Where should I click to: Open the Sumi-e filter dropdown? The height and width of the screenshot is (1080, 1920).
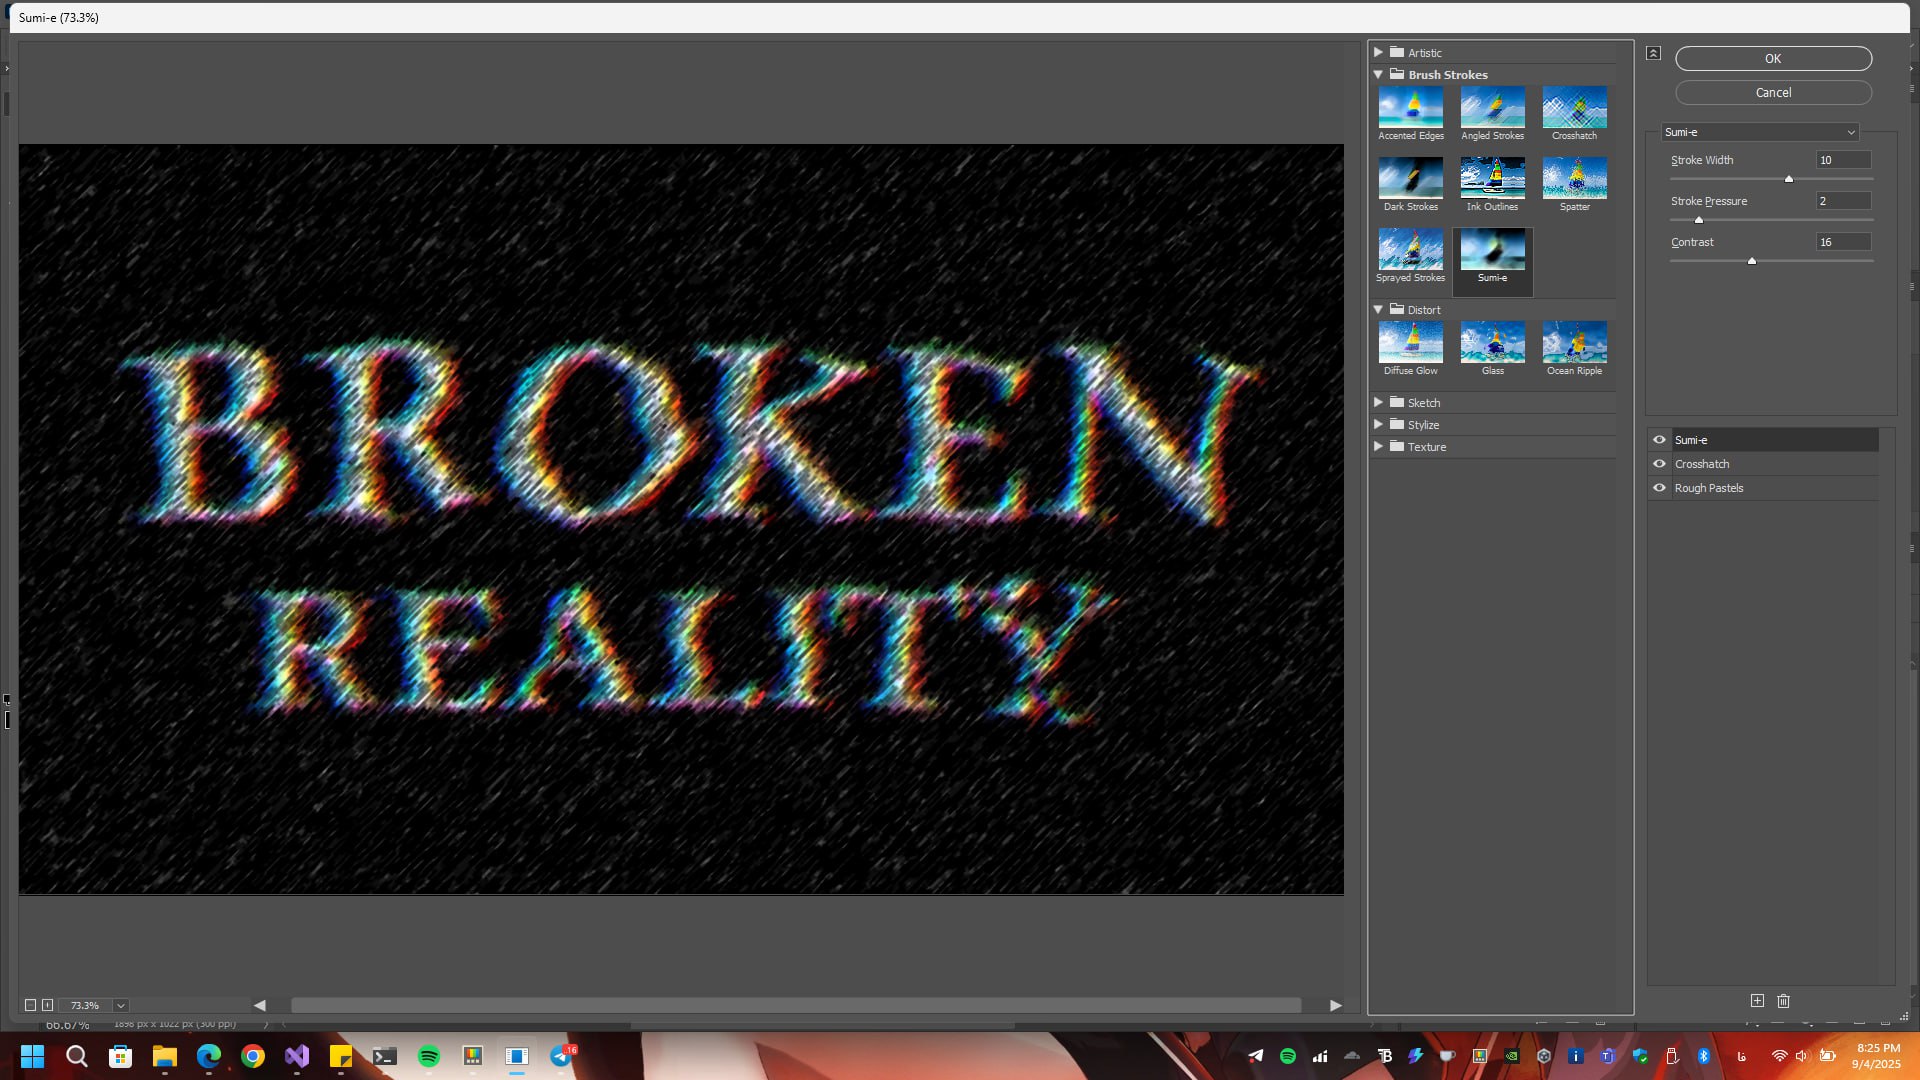tap(1759, 132)
